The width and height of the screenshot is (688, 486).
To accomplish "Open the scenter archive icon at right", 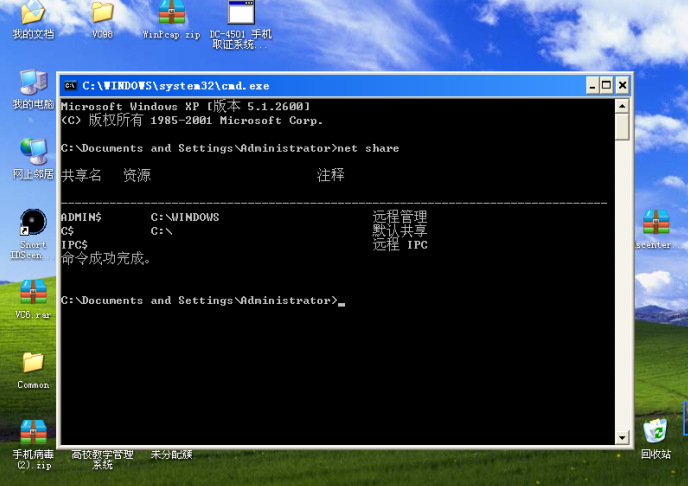I will [x=656, y=222].
